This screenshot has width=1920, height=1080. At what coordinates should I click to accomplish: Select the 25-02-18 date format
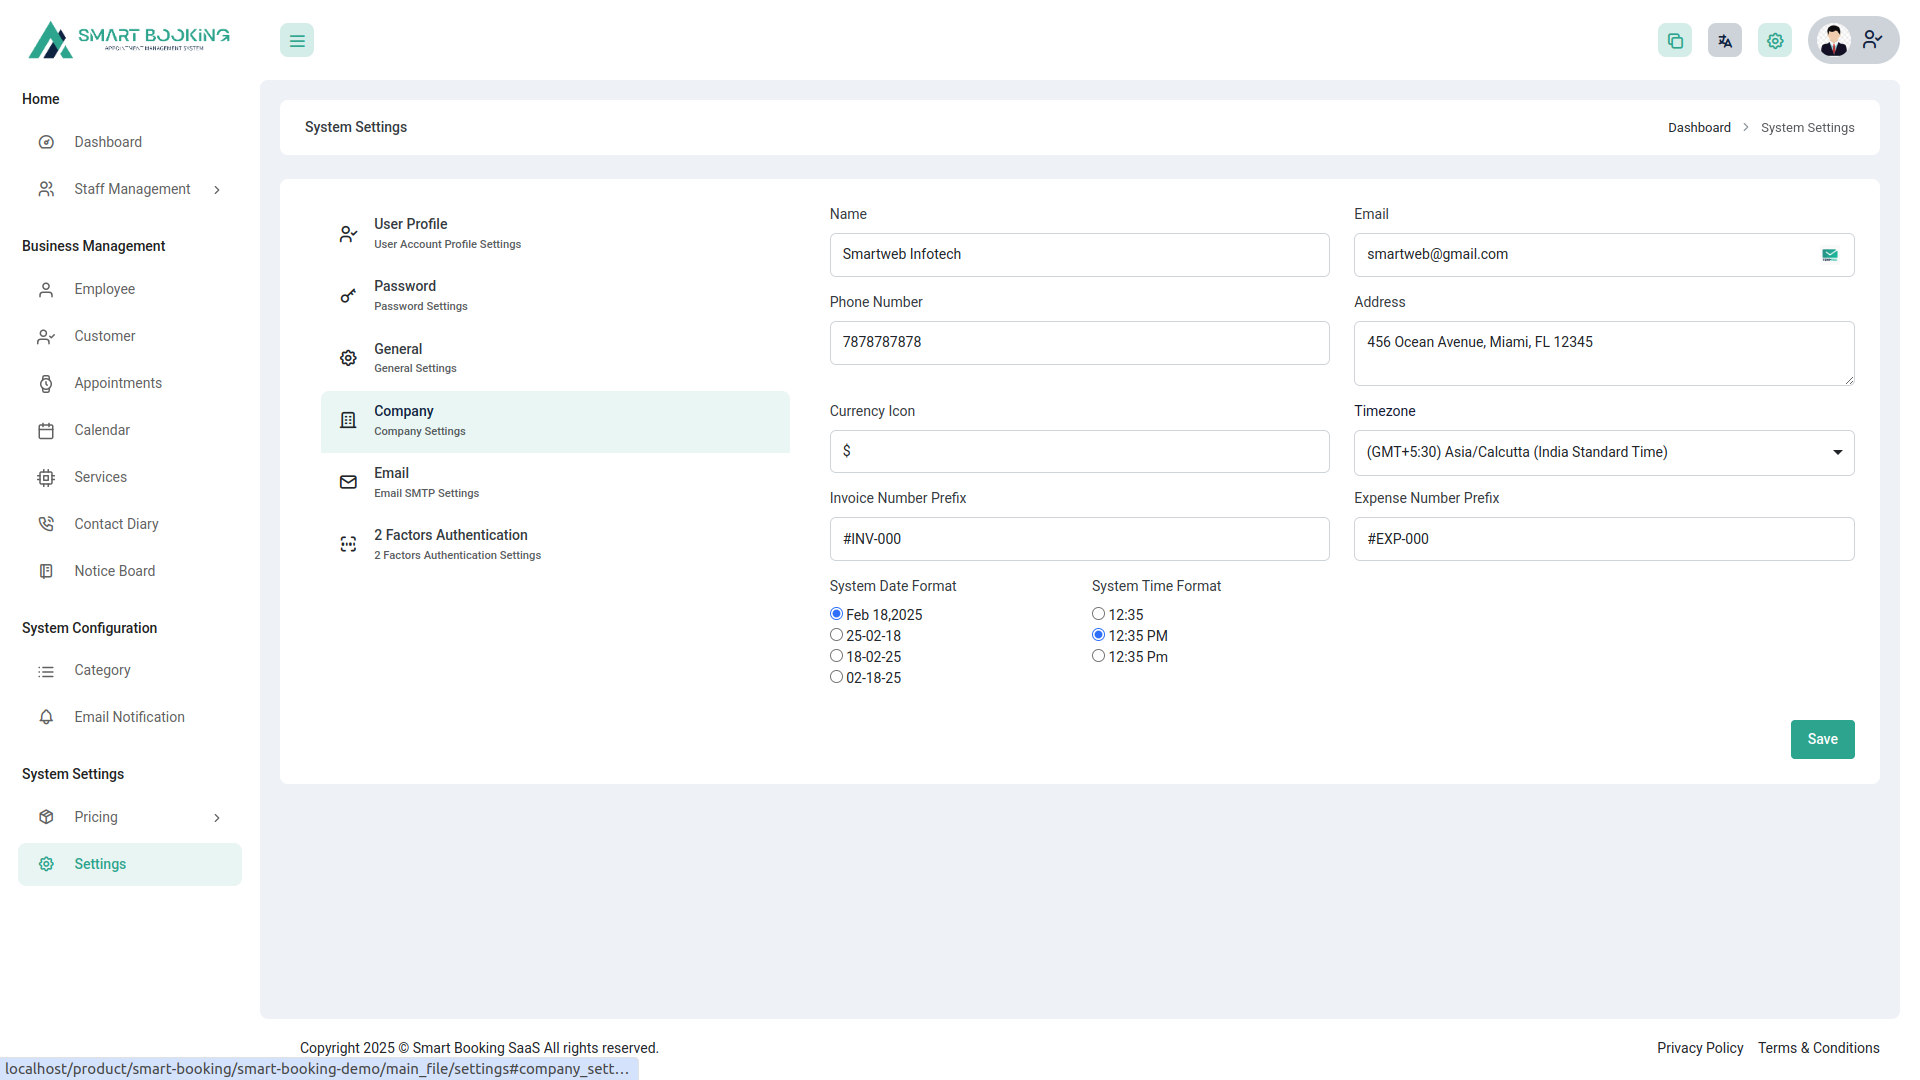pyautogui.click(x=836, y=634)
